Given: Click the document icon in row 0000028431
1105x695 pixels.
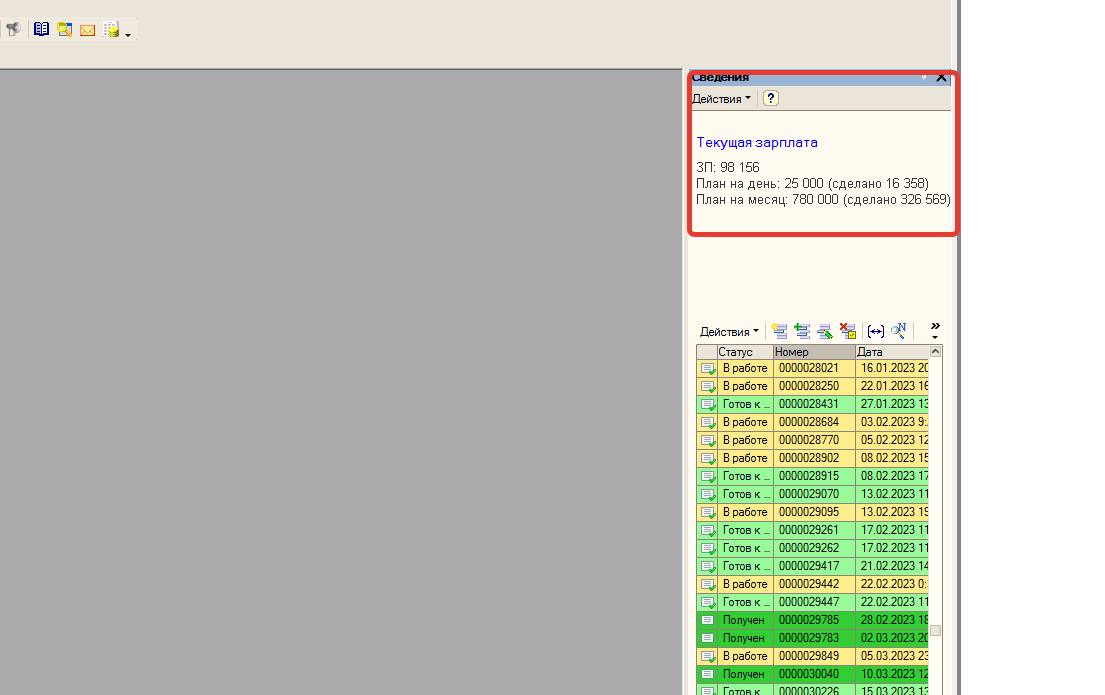Looking at the screenshot, I should coord(708,404).
